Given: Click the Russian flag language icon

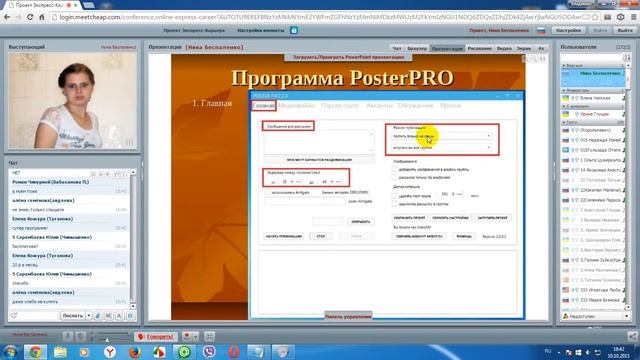Looking at the screenshot, I should (x=541, y=31).
